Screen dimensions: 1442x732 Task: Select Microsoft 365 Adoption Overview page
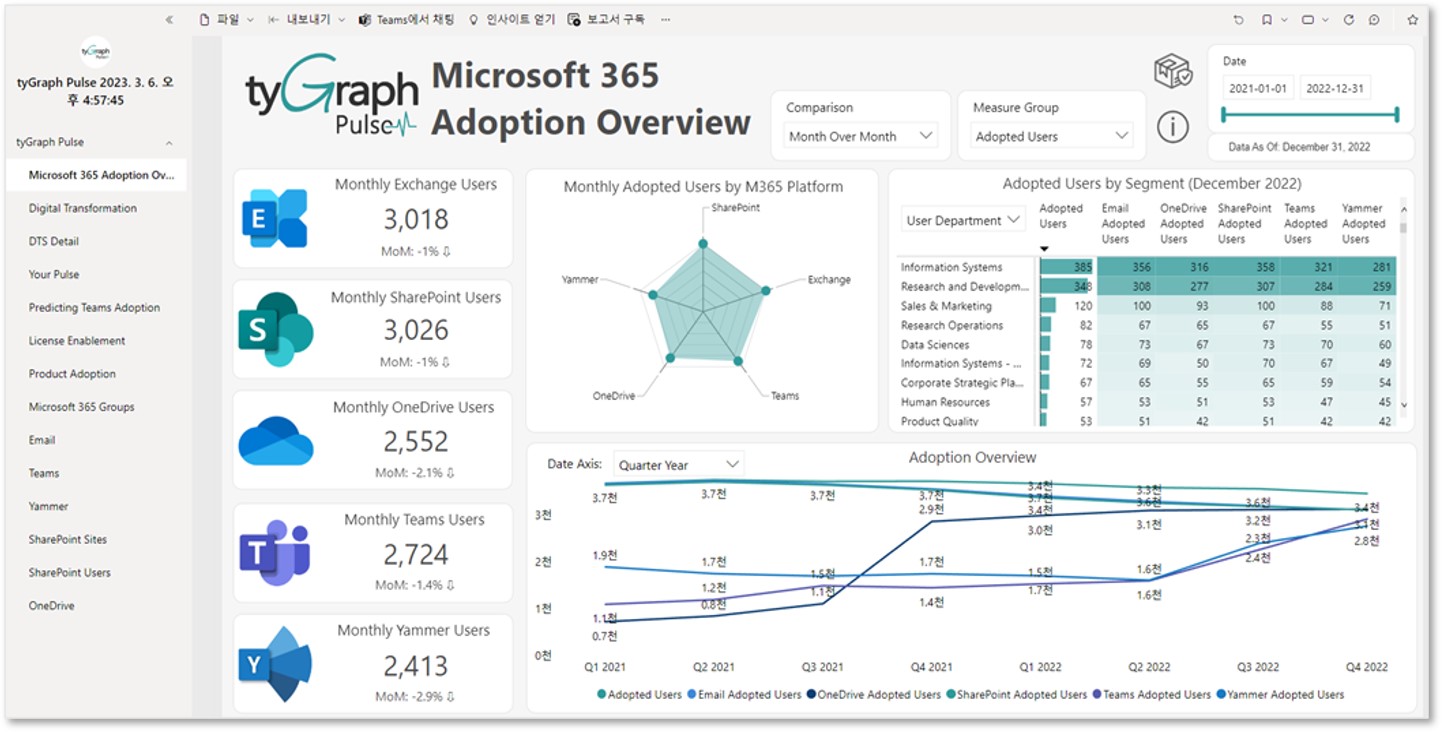coord(96,175)
